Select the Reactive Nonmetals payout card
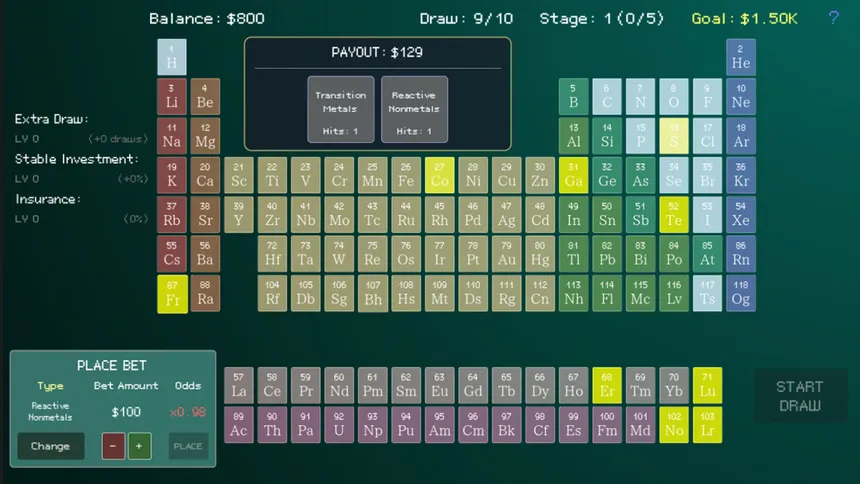The height and width of the screenshot is (484, 860). 414,109
